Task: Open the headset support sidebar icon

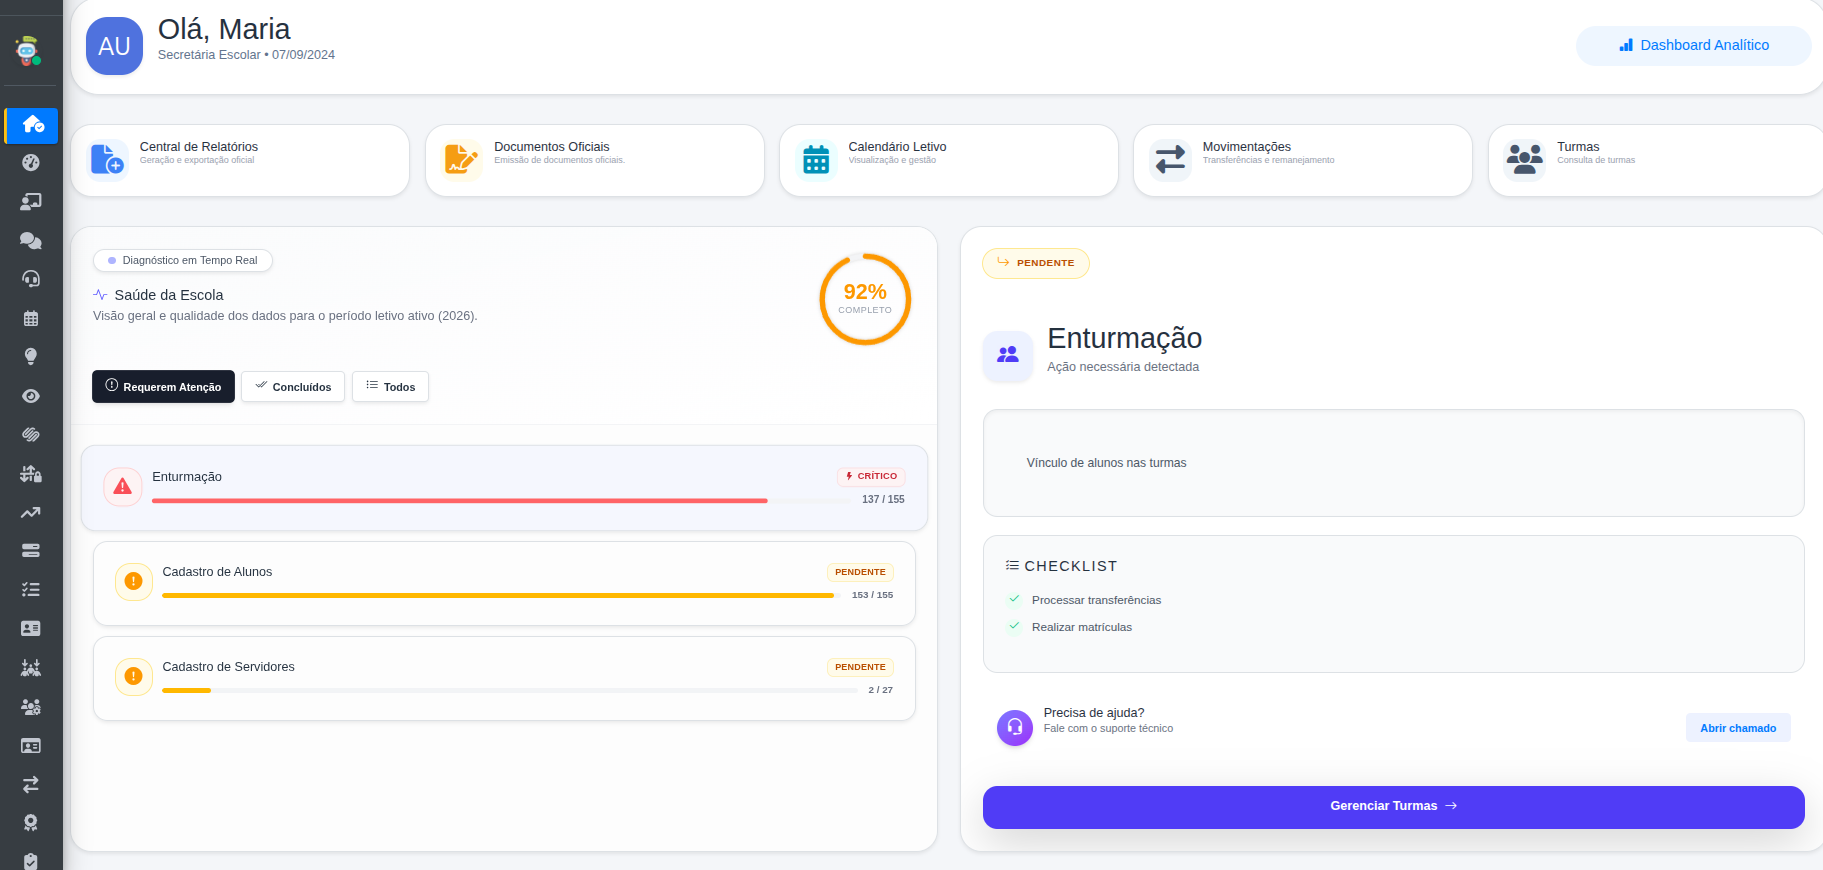Action: coord(31,279)
